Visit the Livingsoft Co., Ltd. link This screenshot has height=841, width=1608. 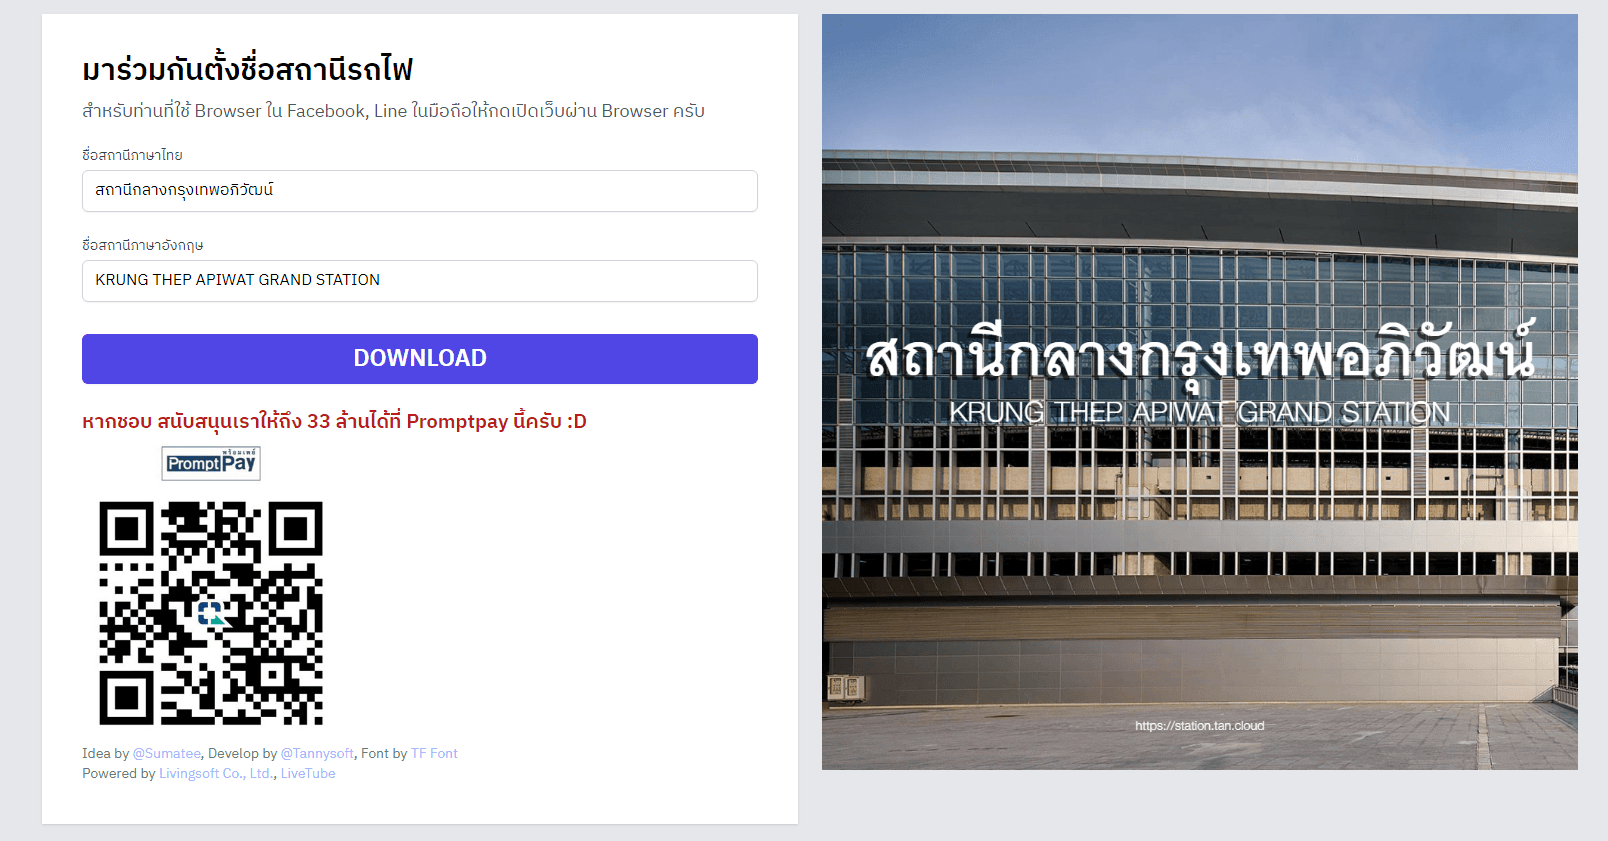click(x=216, y=773)
